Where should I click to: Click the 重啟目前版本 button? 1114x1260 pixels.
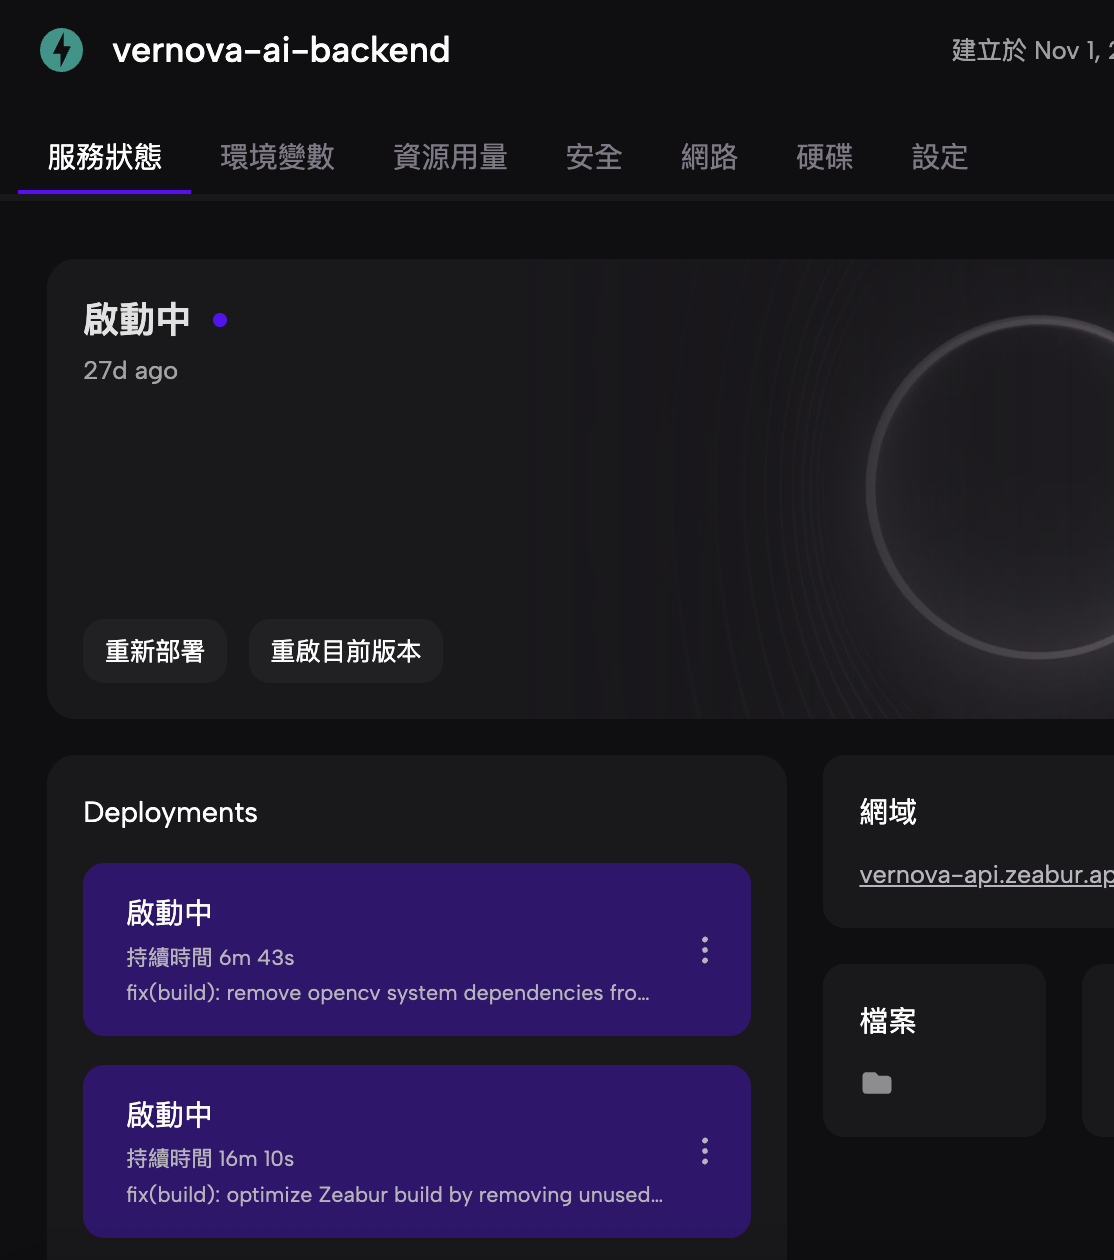pyautogui.click(x=346, y=651)
